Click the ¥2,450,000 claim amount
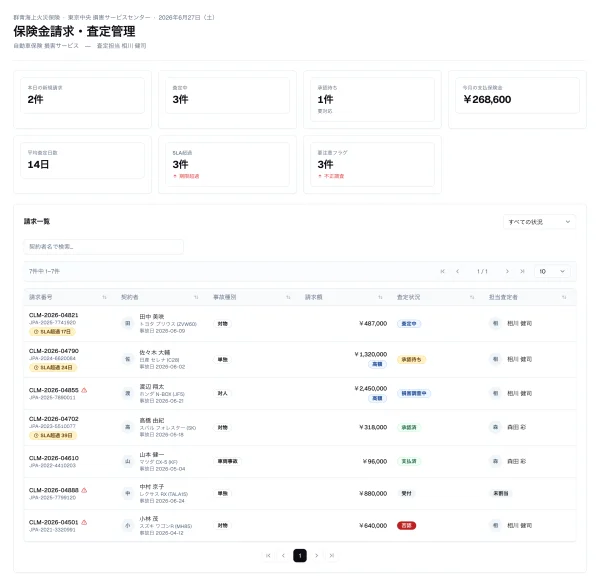This screenshot has width=600, height=586. 371,388
